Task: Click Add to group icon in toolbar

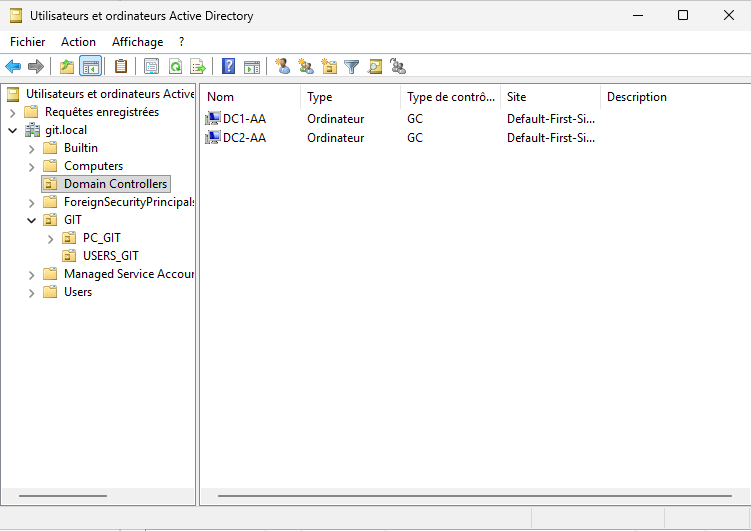Action: tap(398, 67)
